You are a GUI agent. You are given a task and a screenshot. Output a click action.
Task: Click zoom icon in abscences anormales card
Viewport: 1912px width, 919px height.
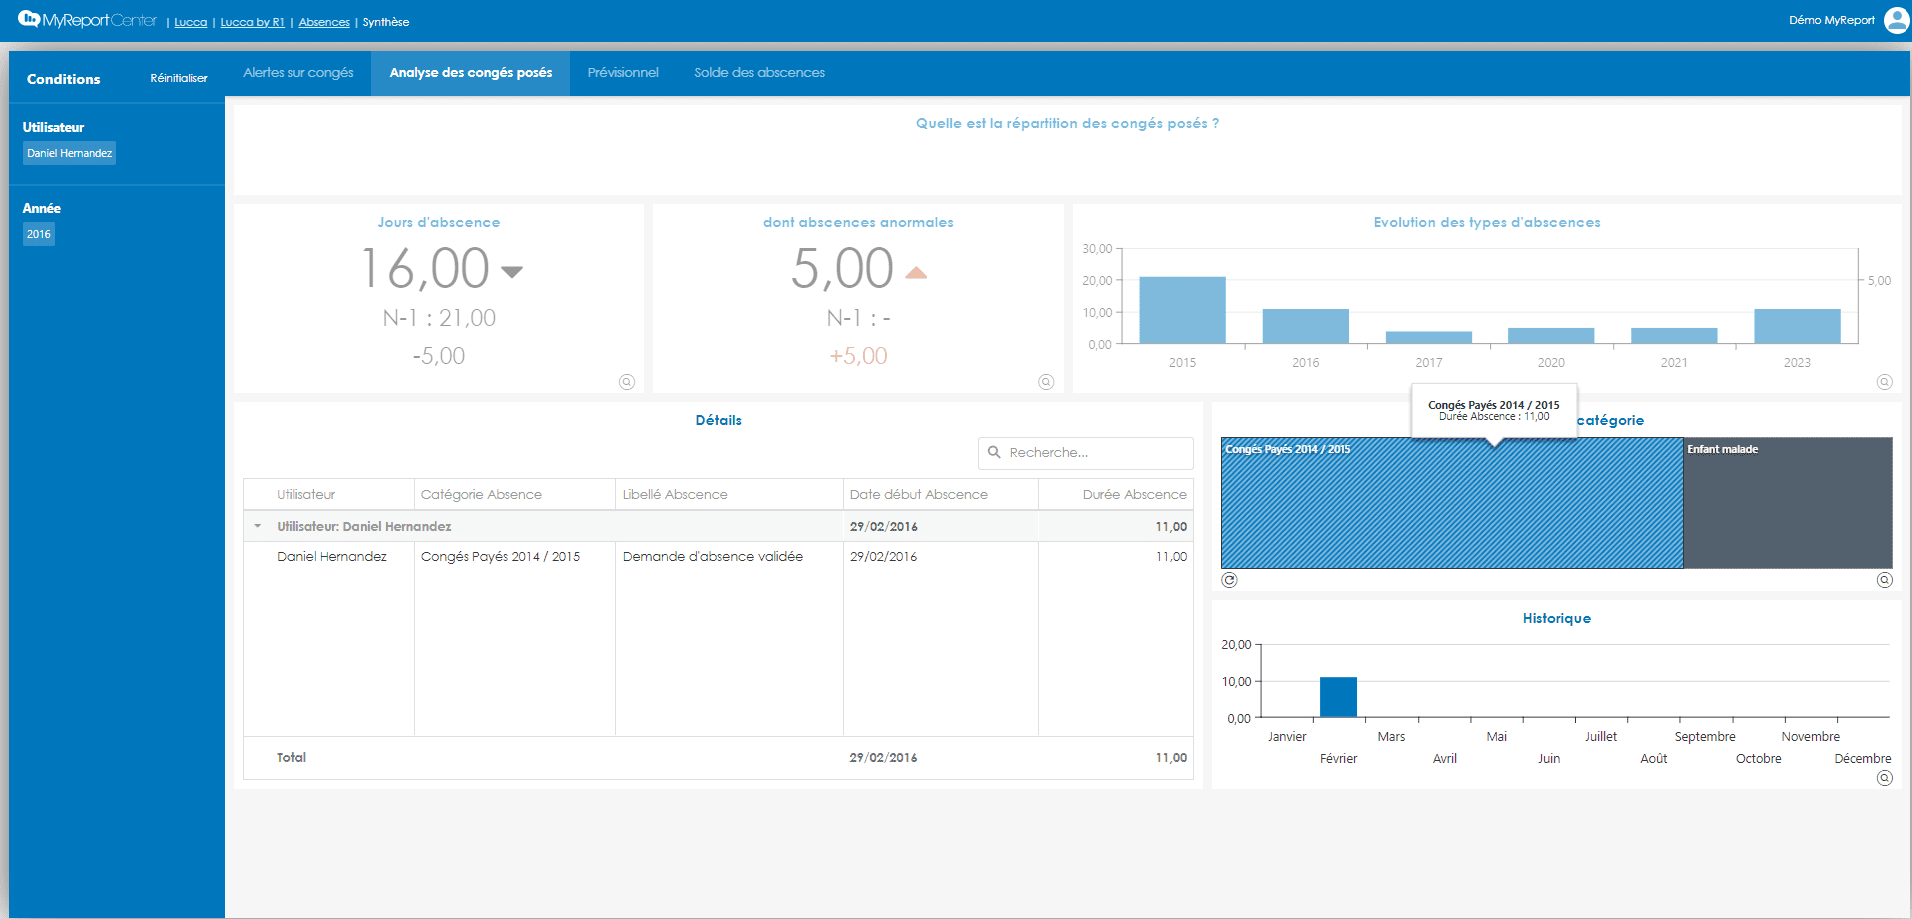(x=1046, y=382)
